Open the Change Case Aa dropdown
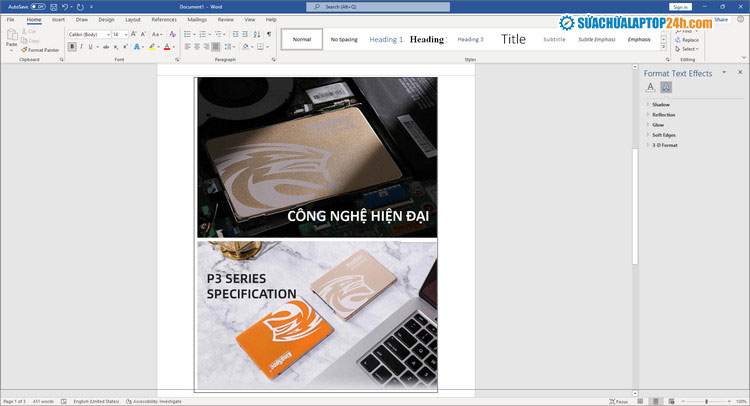 click(x=156, y=34)
